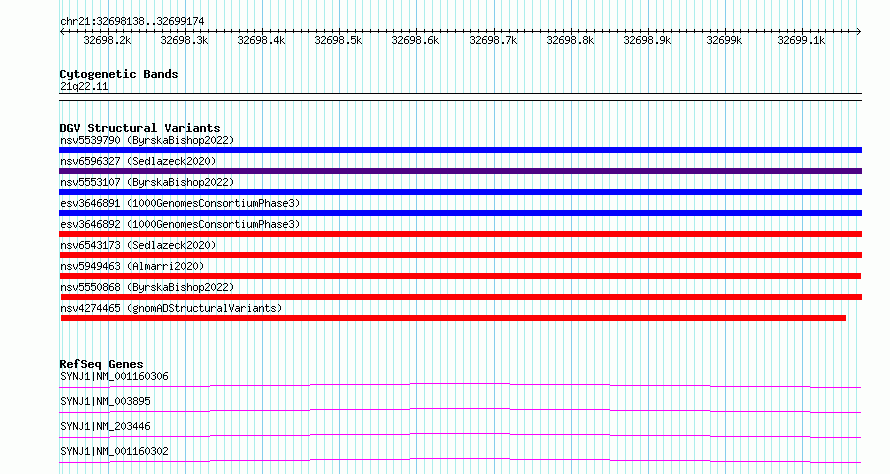Click magenta line under SYNJ1|NM_001160302
890x474 pixels.
460,460
